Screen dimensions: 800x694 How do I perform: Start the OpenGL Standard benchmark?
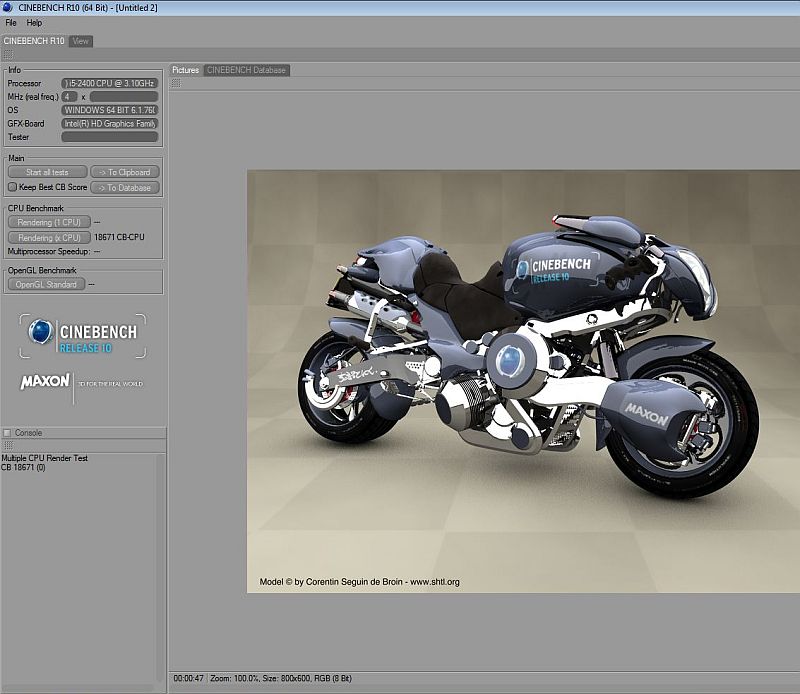[x=46, y=284]
